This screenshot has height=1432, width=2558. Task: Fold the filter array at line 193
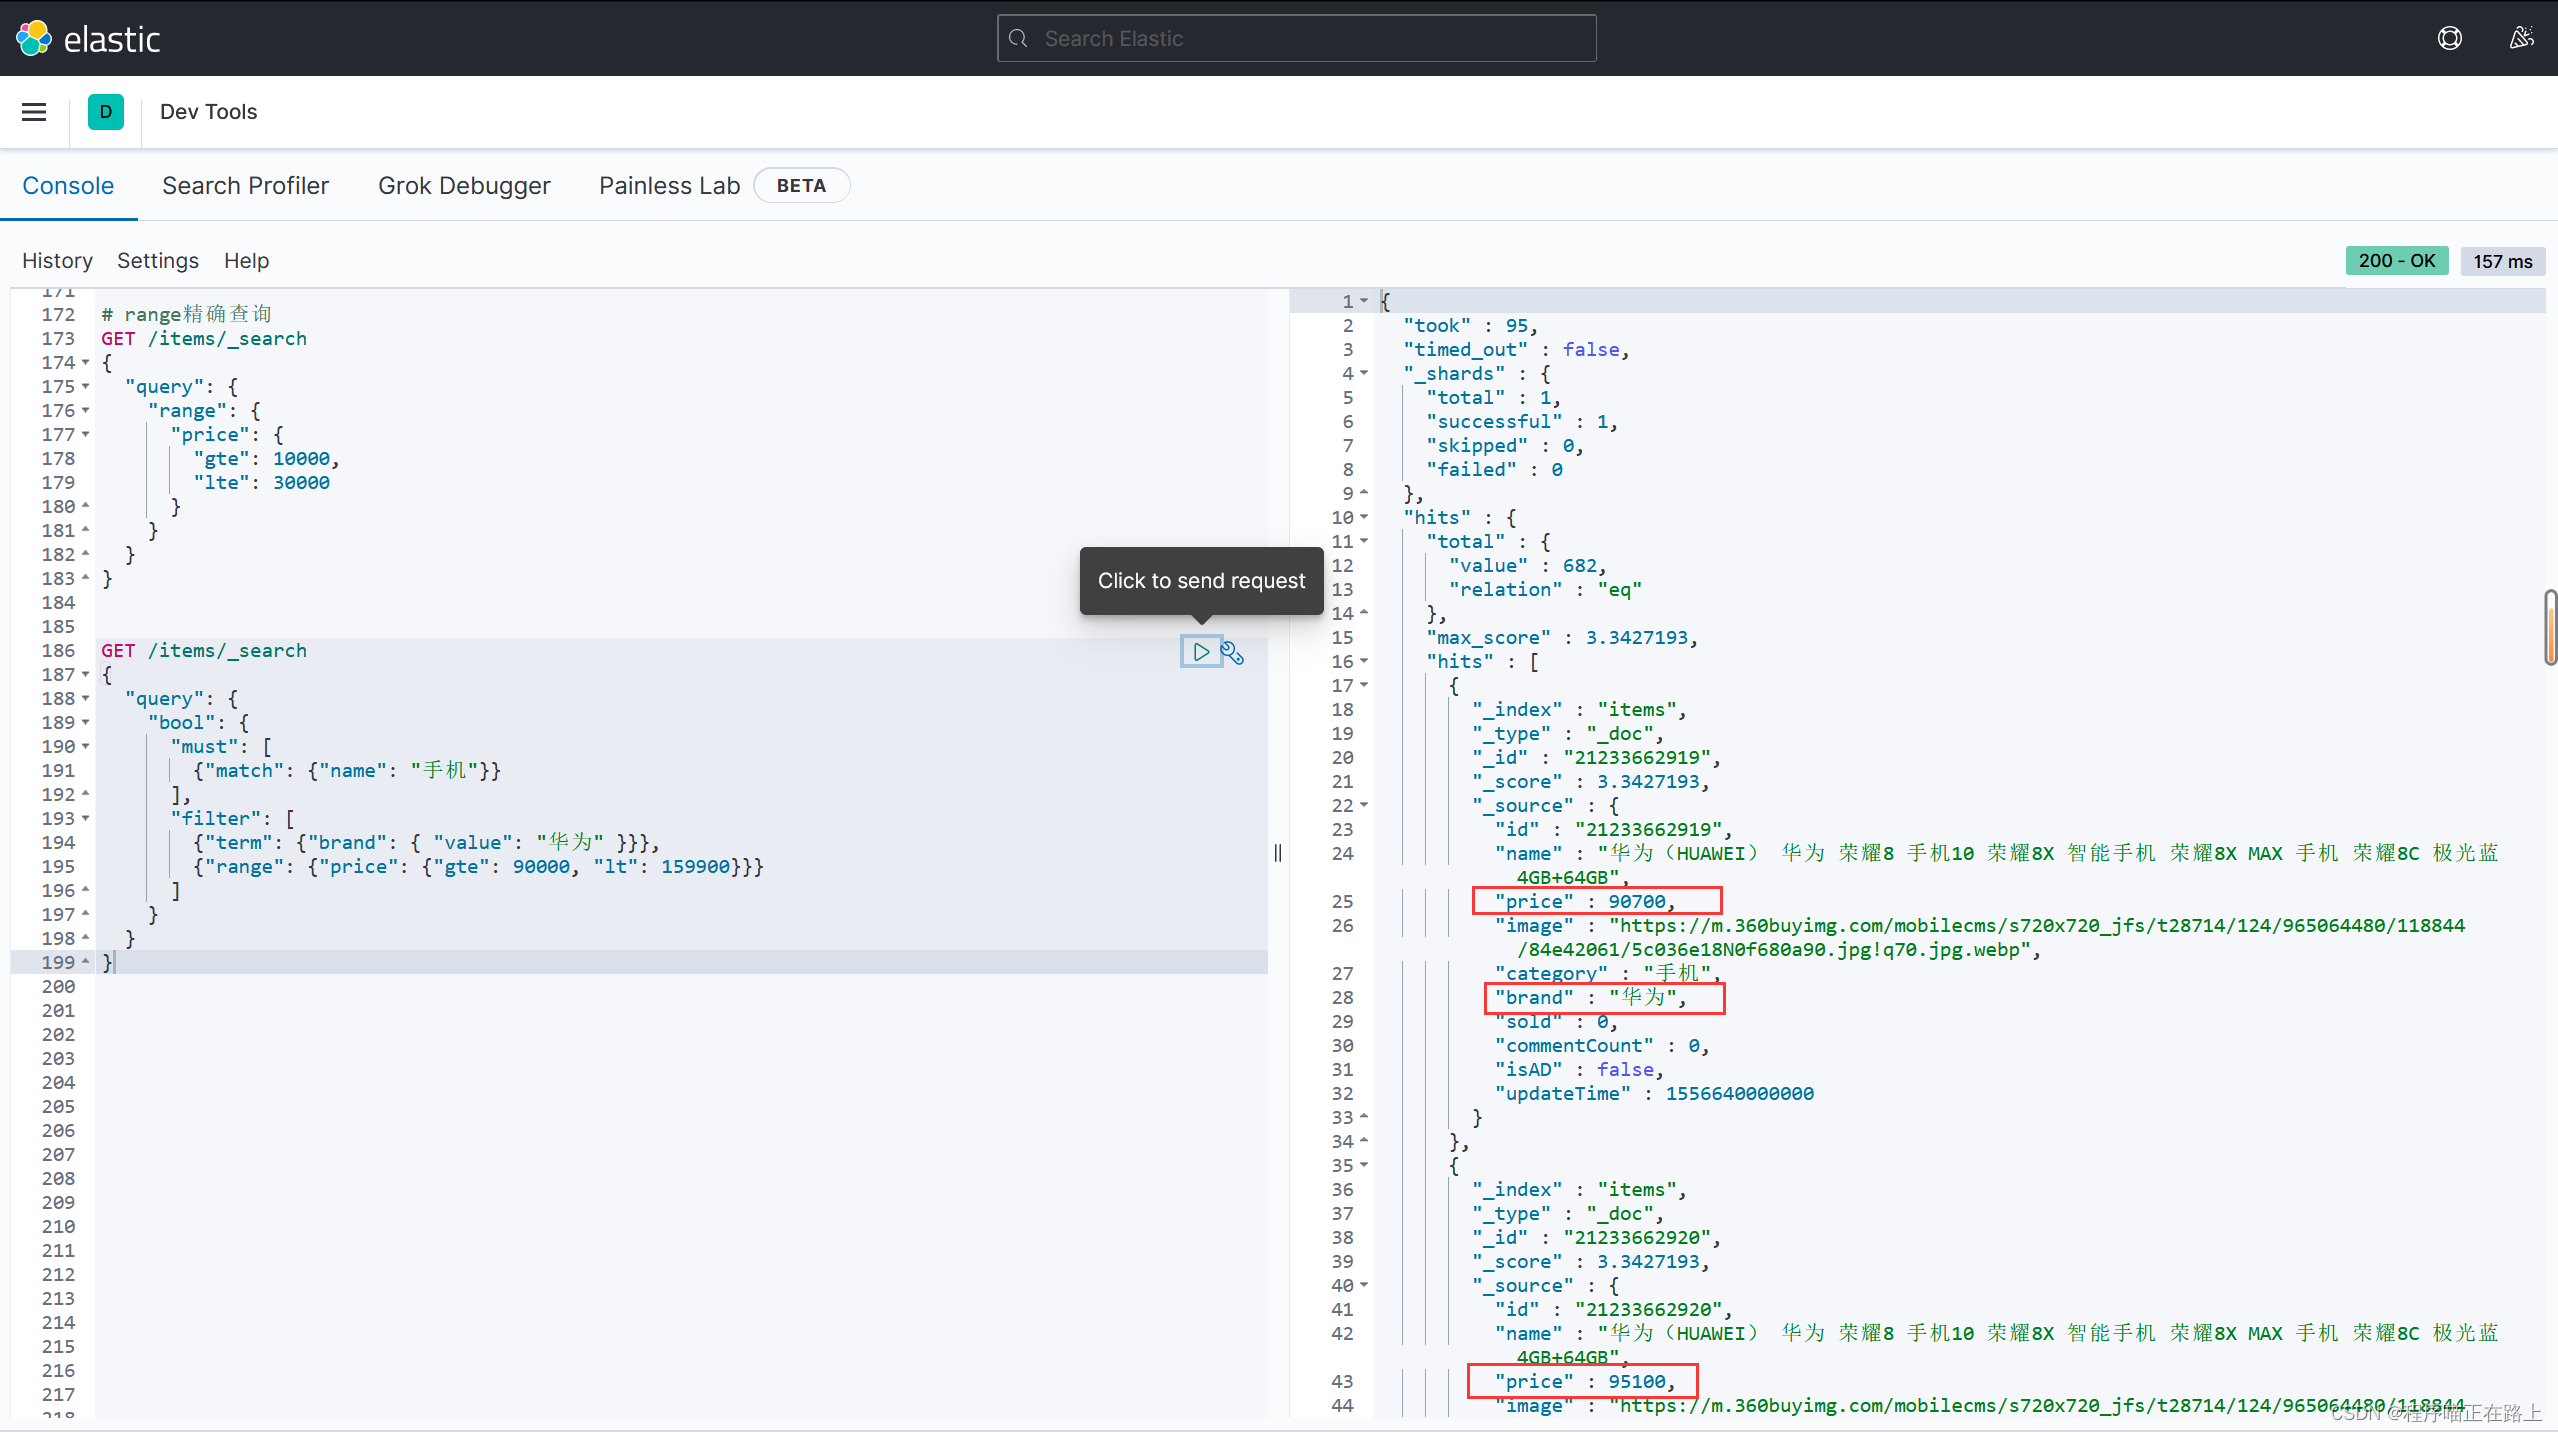pyautogui.click(x=86, y=819)
